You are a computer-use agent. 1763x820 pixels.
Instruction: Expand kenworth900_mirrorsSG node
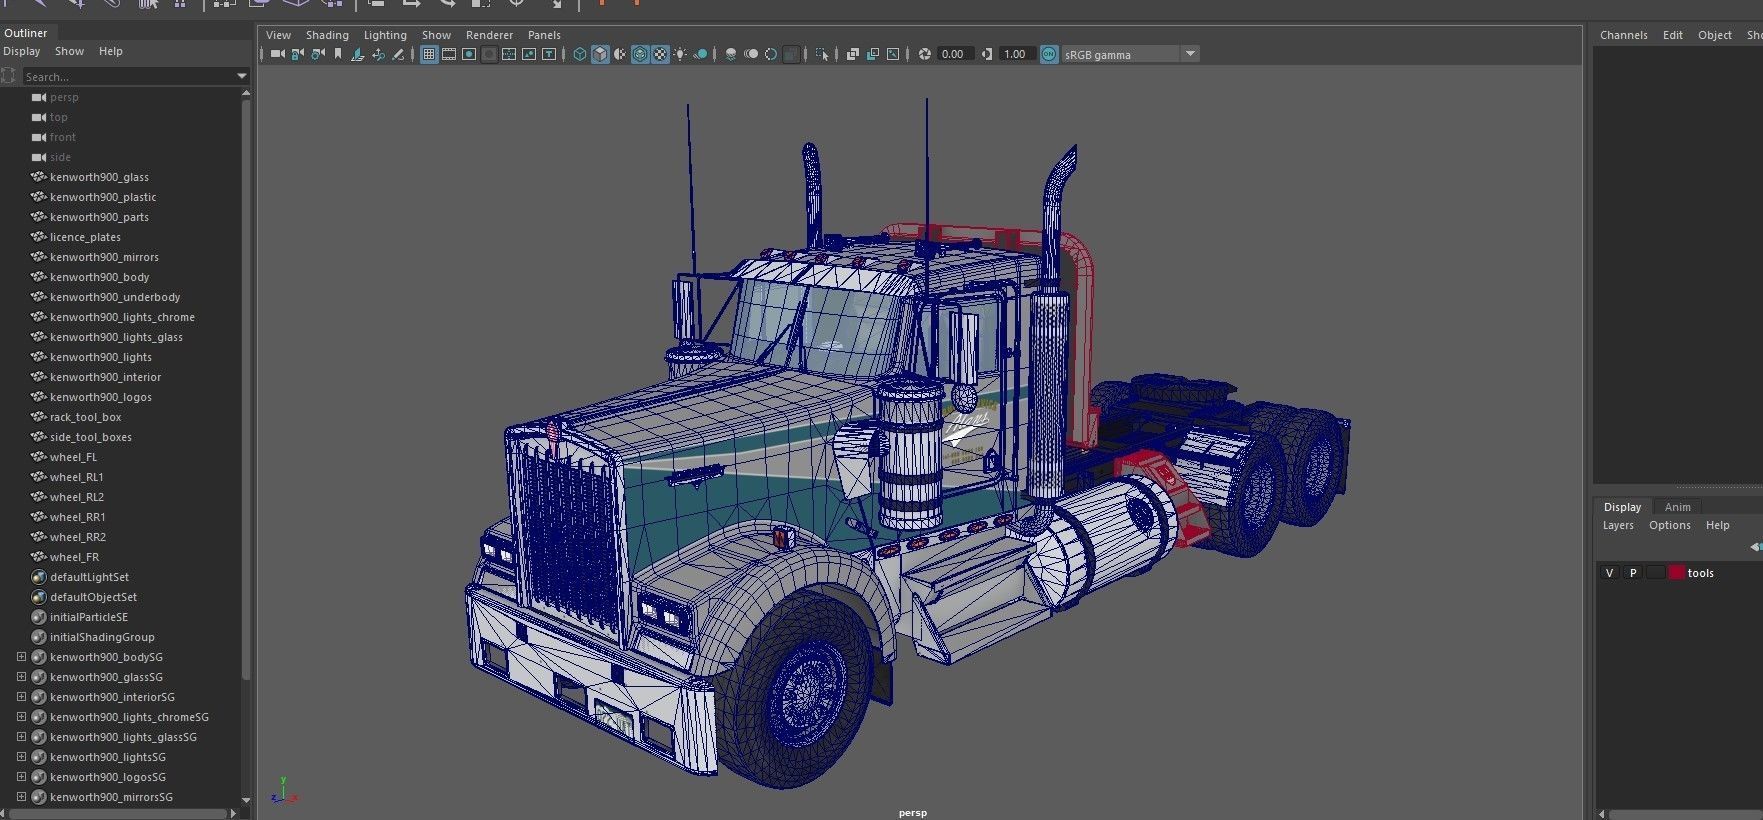(x=21, y=797)
